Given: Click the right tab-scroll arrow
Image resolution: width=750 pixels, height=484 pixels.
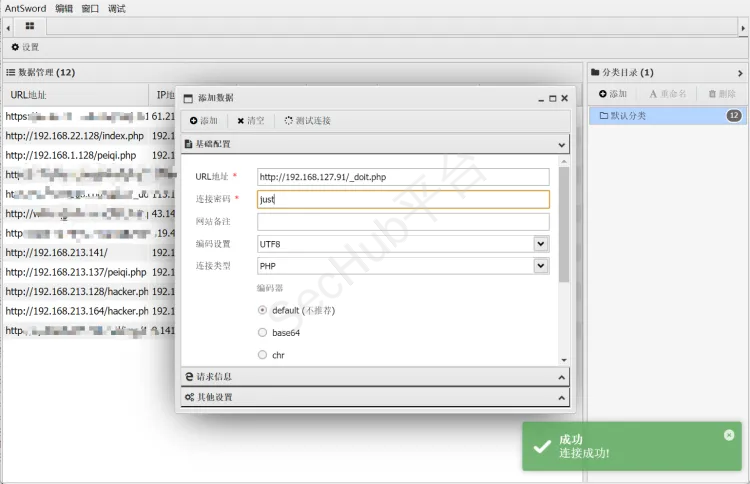Looking at the screenshot, I should [x=743, y=28].
